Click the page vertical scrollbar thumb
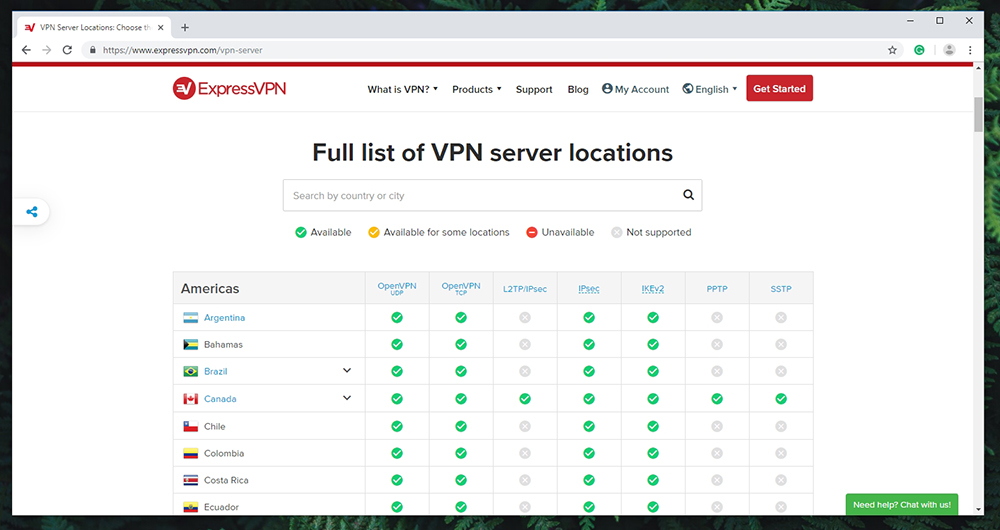The width and height of the screenshot is (1000, 530). click(x=978, y=115)
